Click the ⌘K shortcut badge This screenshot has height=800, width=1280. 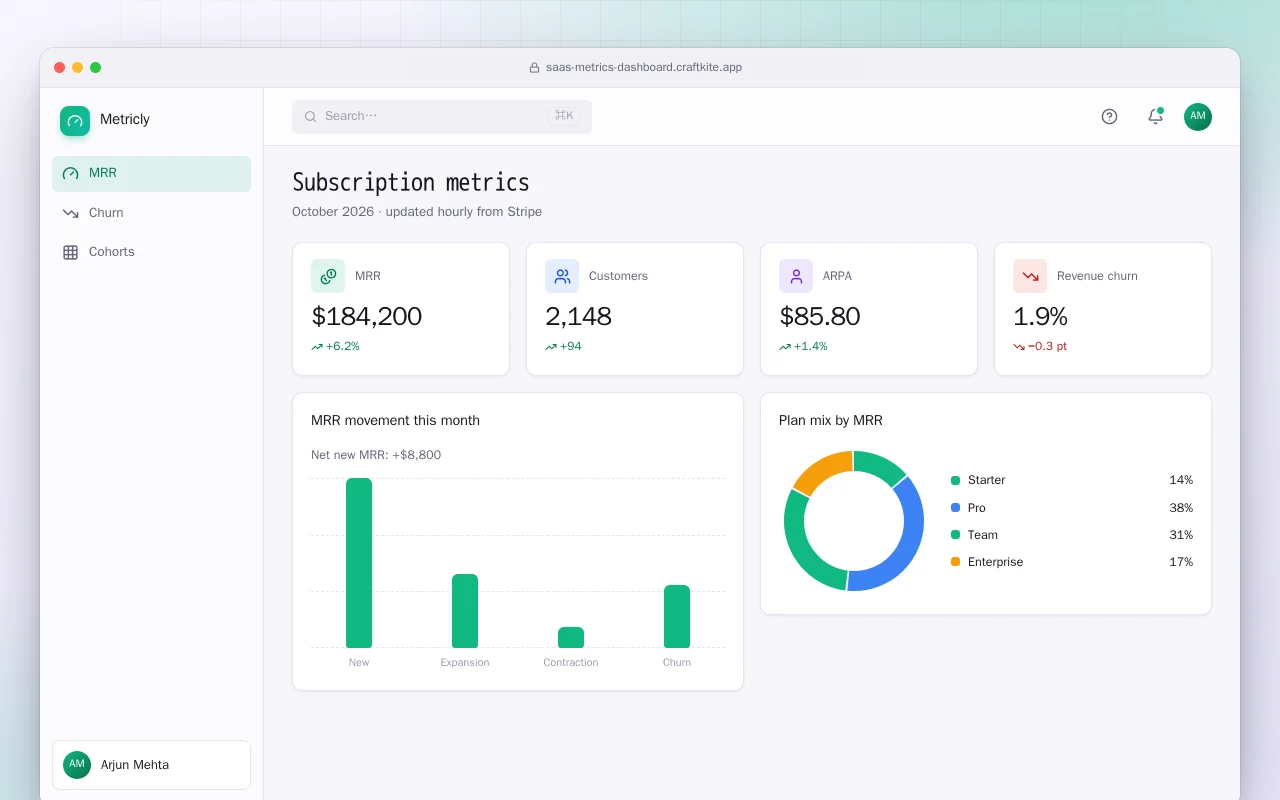pos(564,116)
